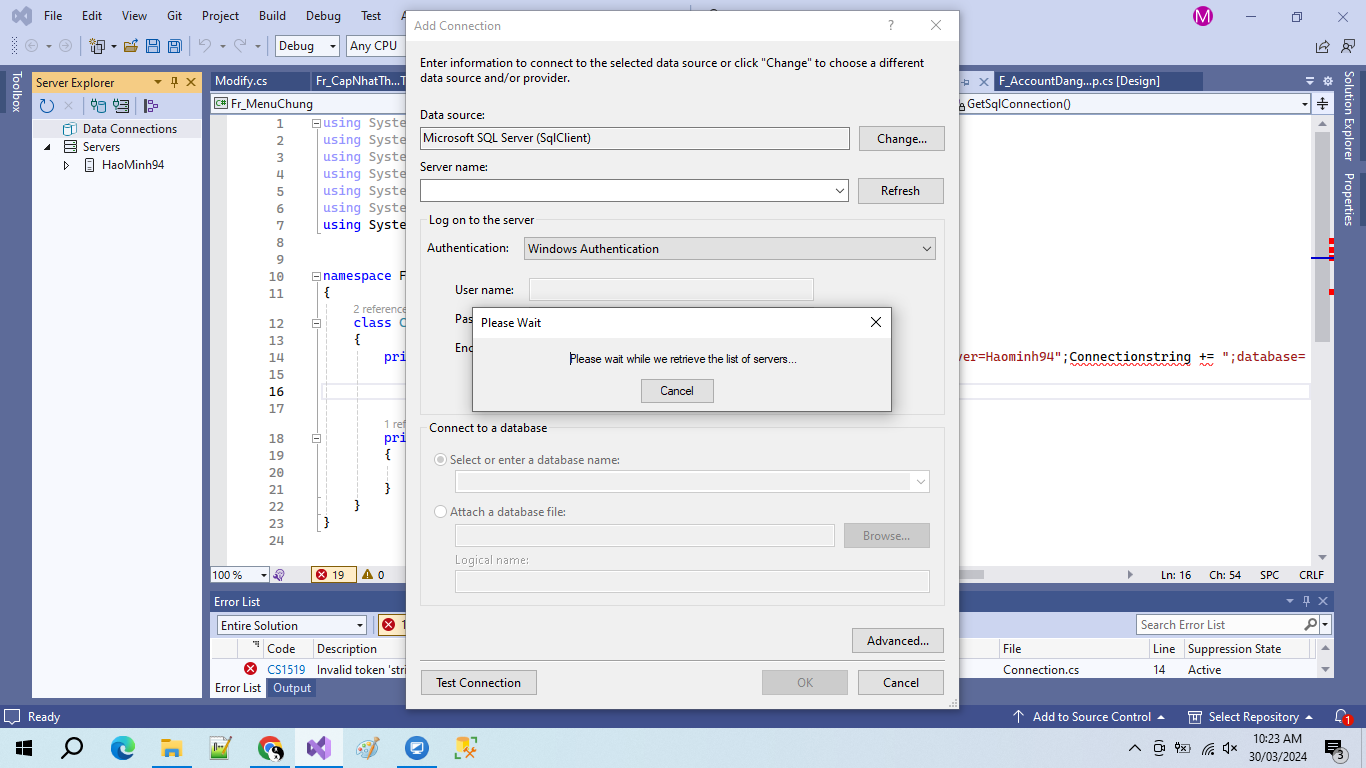
Task: Click the Open File toolbar icon
Action: point(131,46)
